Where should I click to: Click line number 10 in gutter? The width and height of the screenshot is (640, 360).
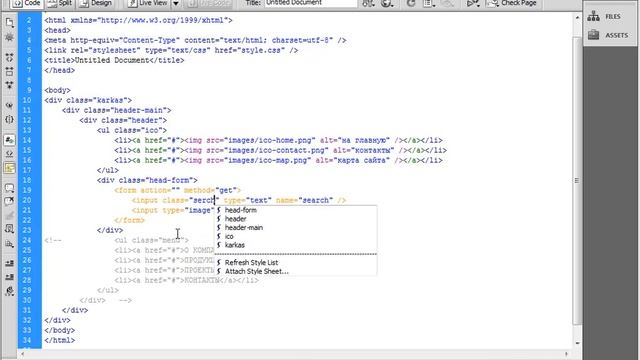tap(27, 100)
